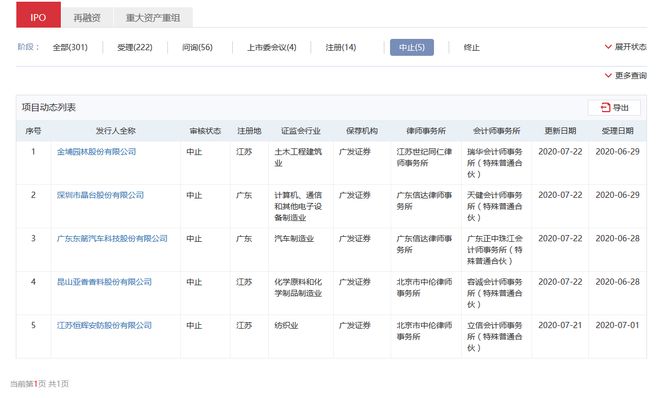
Task: Expand 更多查询 search options
Action: tap(625, 75)
